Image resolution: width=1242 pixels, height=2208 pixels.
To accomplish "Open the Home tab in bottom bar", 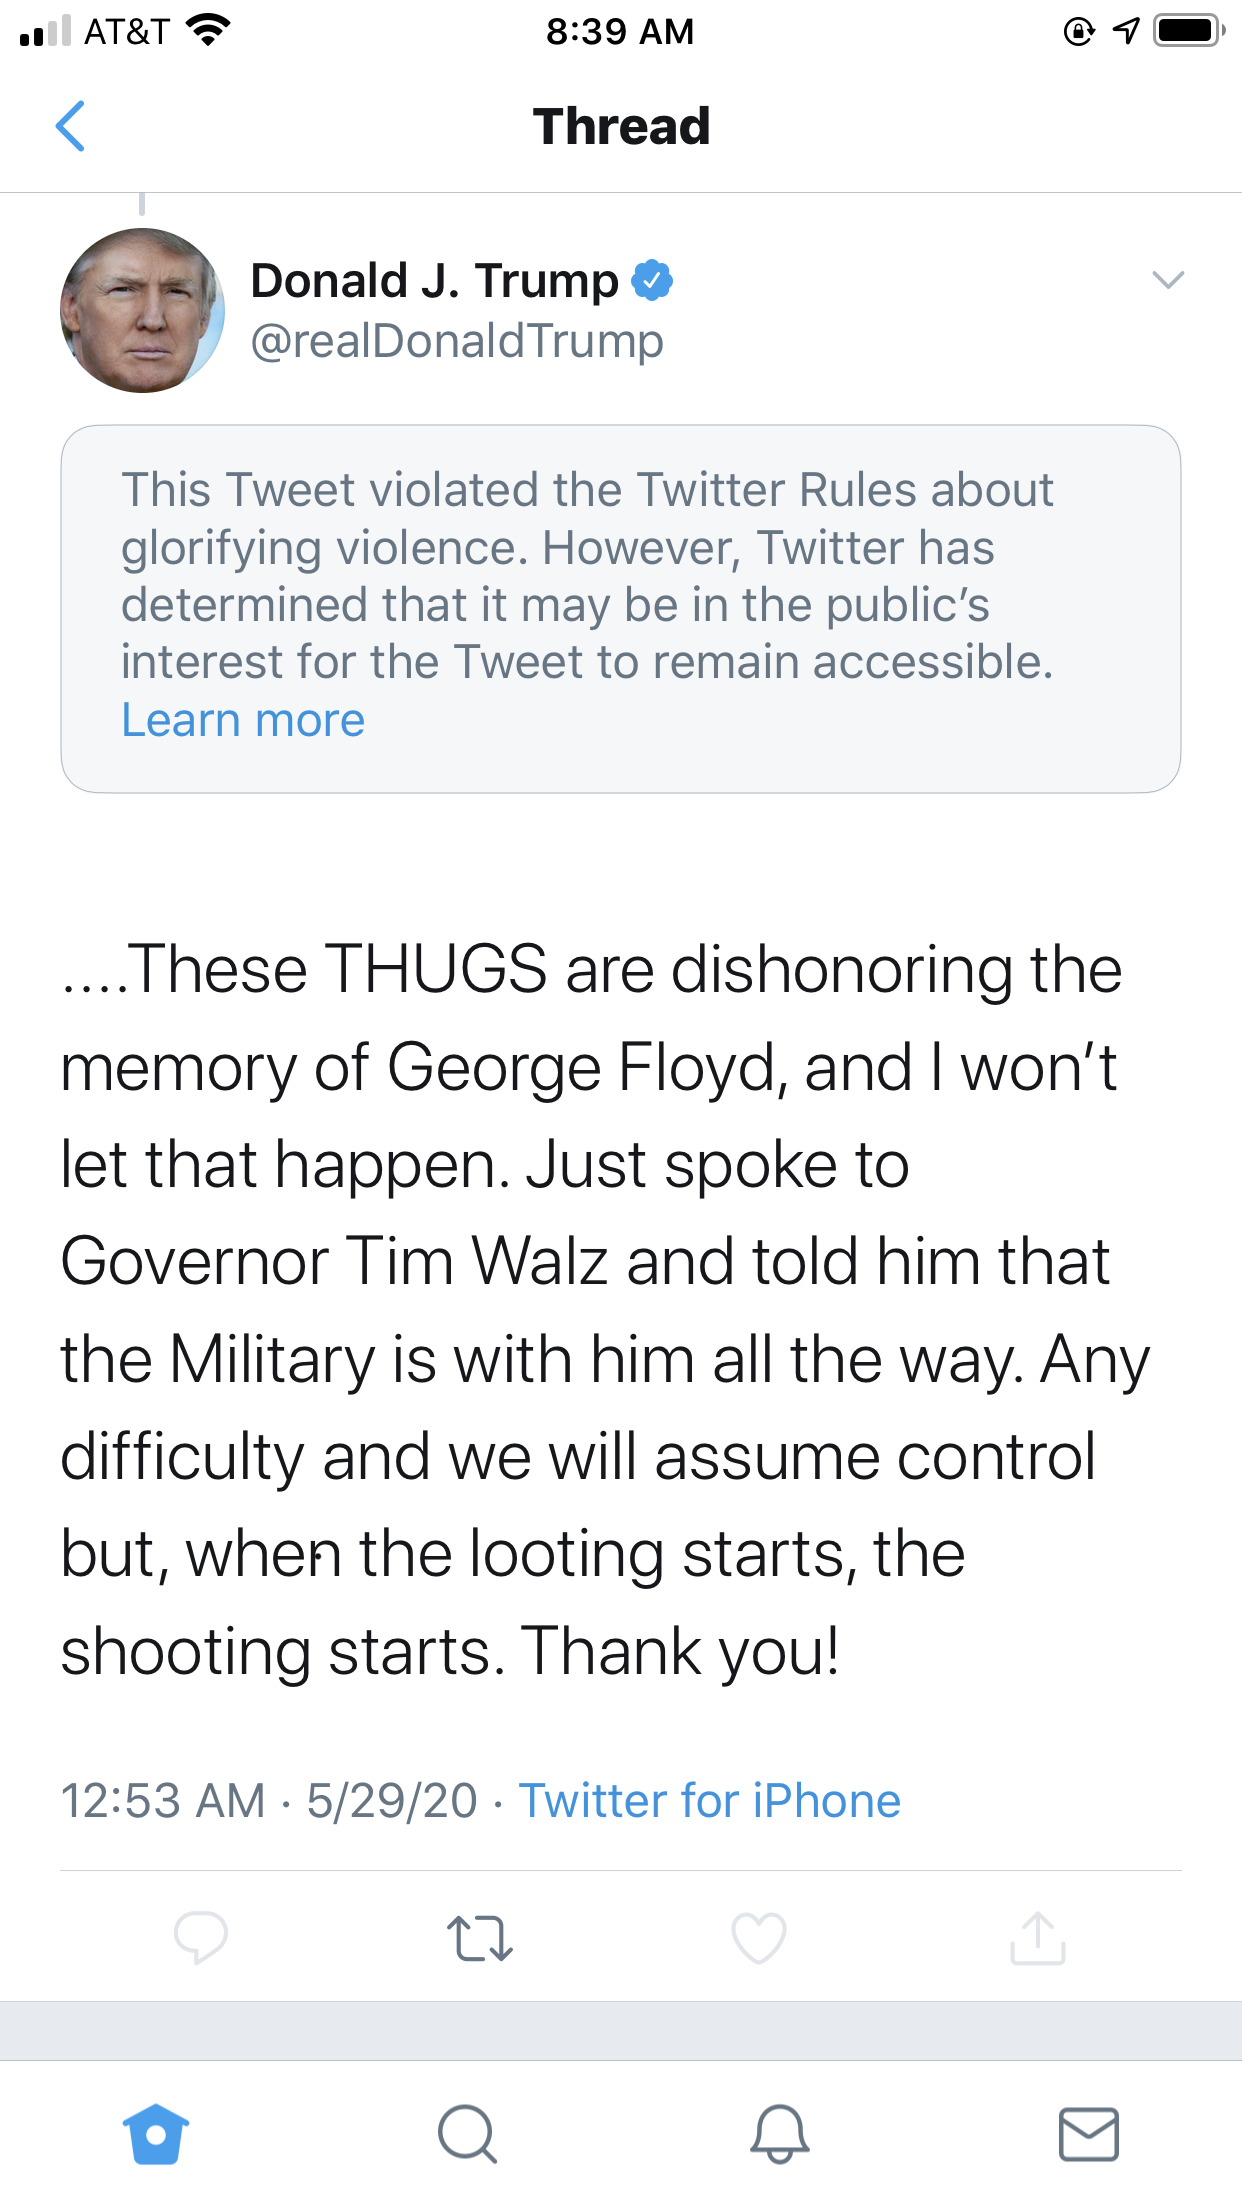I will click(156, 2134).
